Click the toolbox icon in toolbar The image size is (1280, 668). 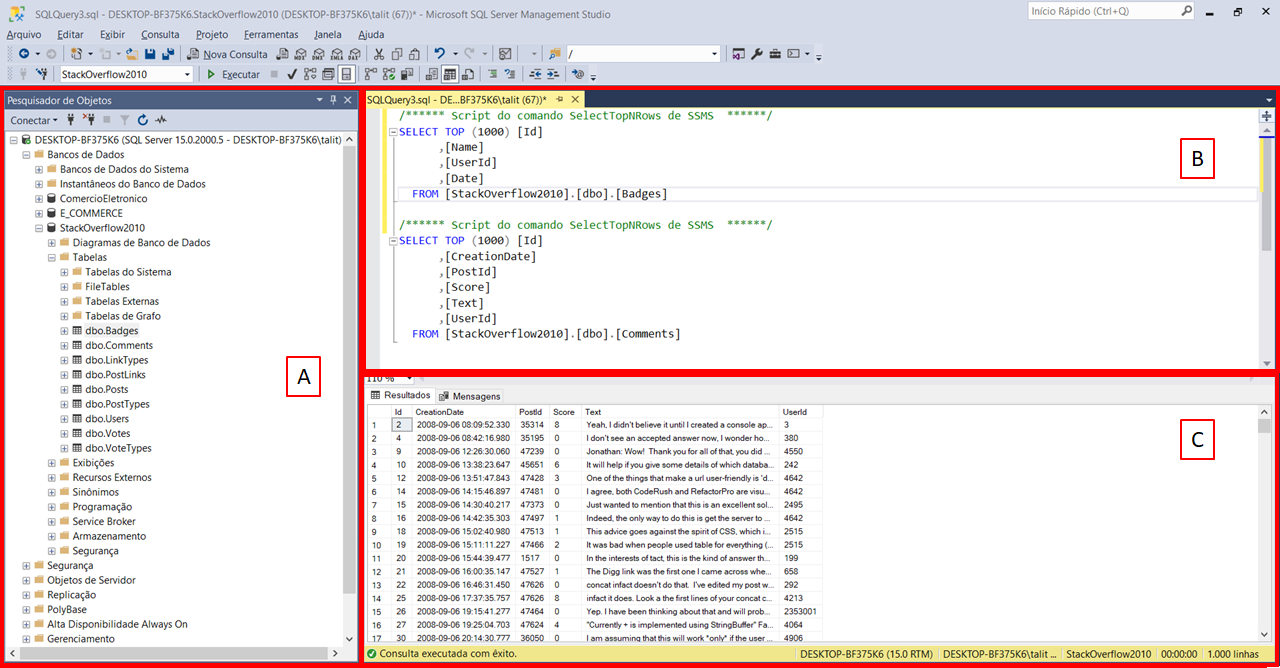[x=775, y=54]
